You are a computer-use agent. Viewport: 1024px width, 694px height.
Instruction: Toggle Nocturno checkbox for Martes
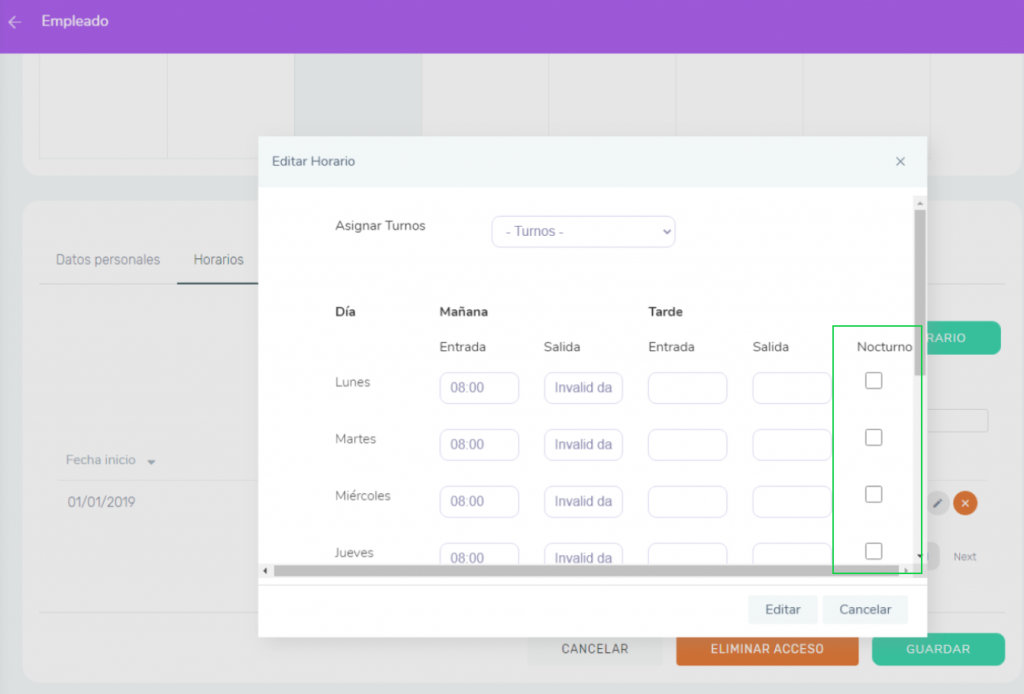[873, 438]
